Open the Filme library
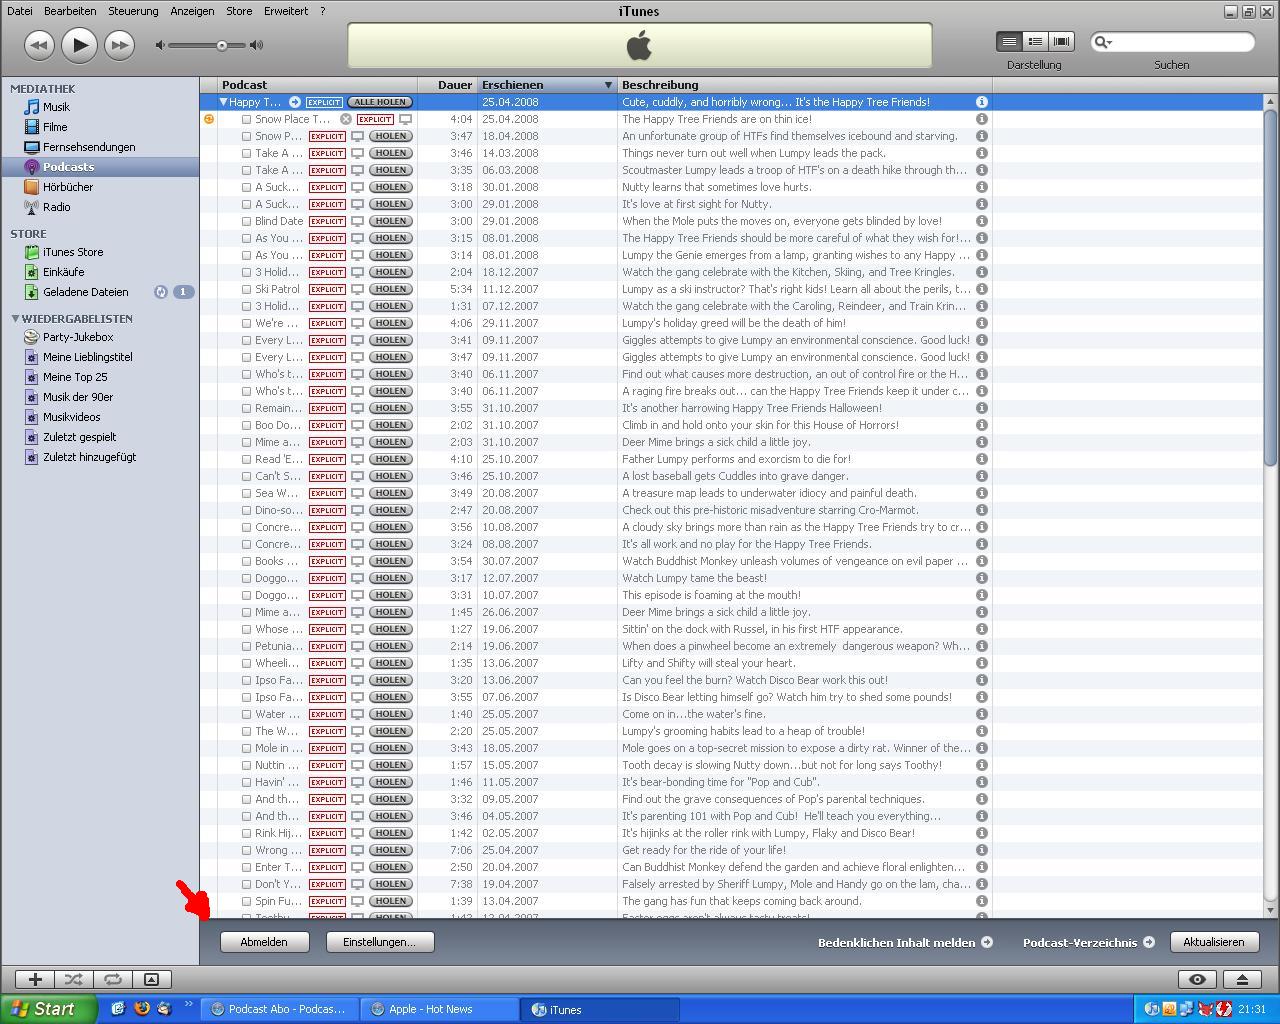The image size is (1280, 1024). coord(55,127)
